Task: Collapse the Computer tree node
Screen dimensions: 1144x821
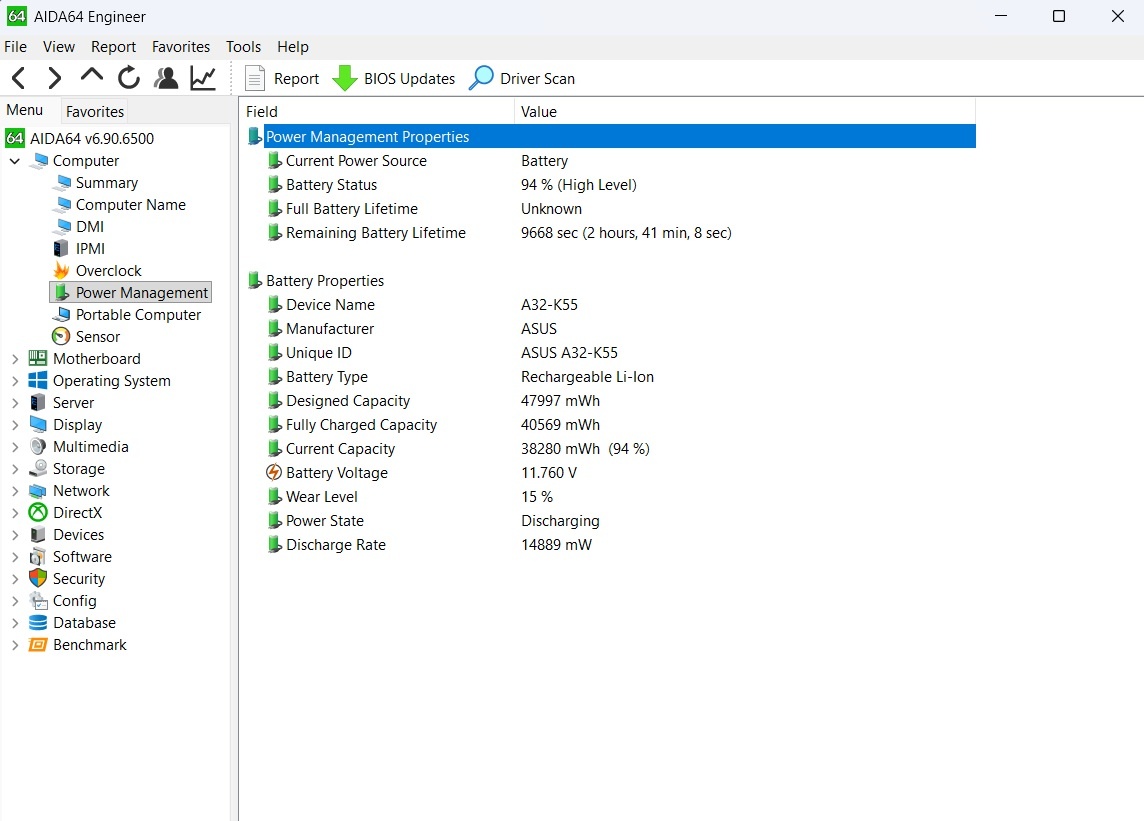Action: [15, 161]
